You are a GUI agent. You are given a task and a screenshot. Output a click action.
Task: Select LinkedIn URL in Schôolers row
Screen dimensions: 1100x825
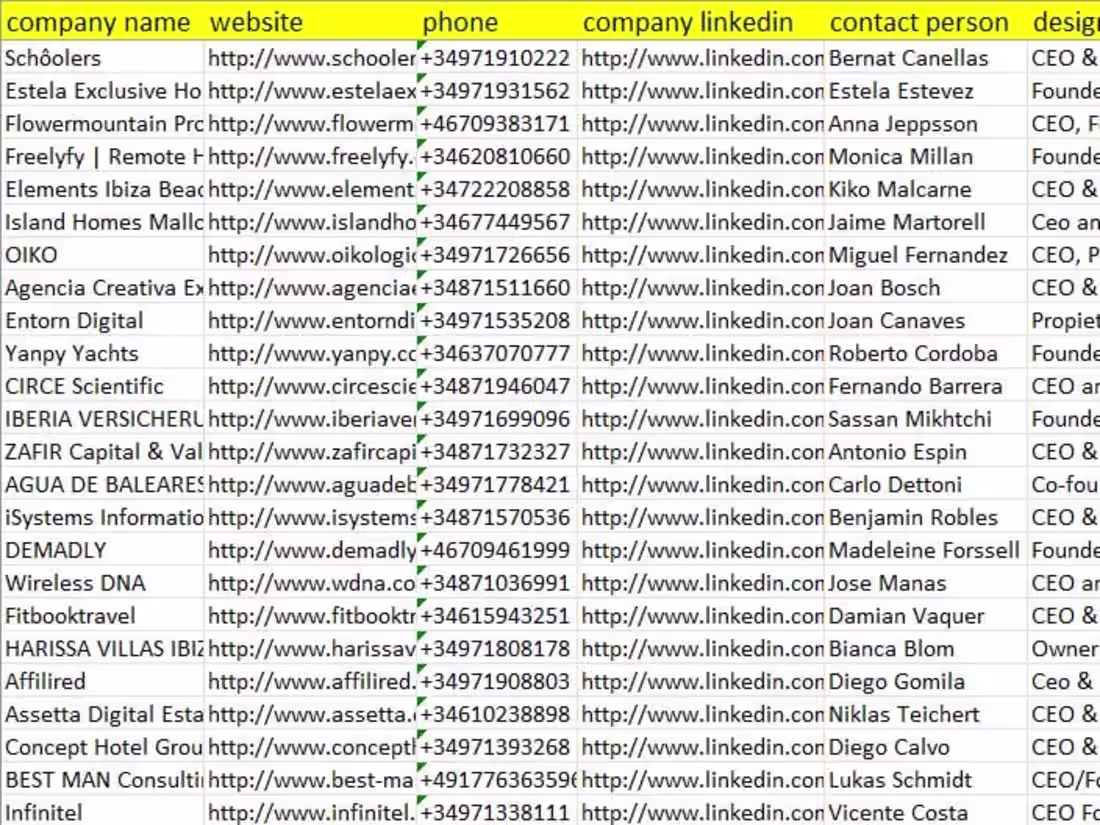702,58
